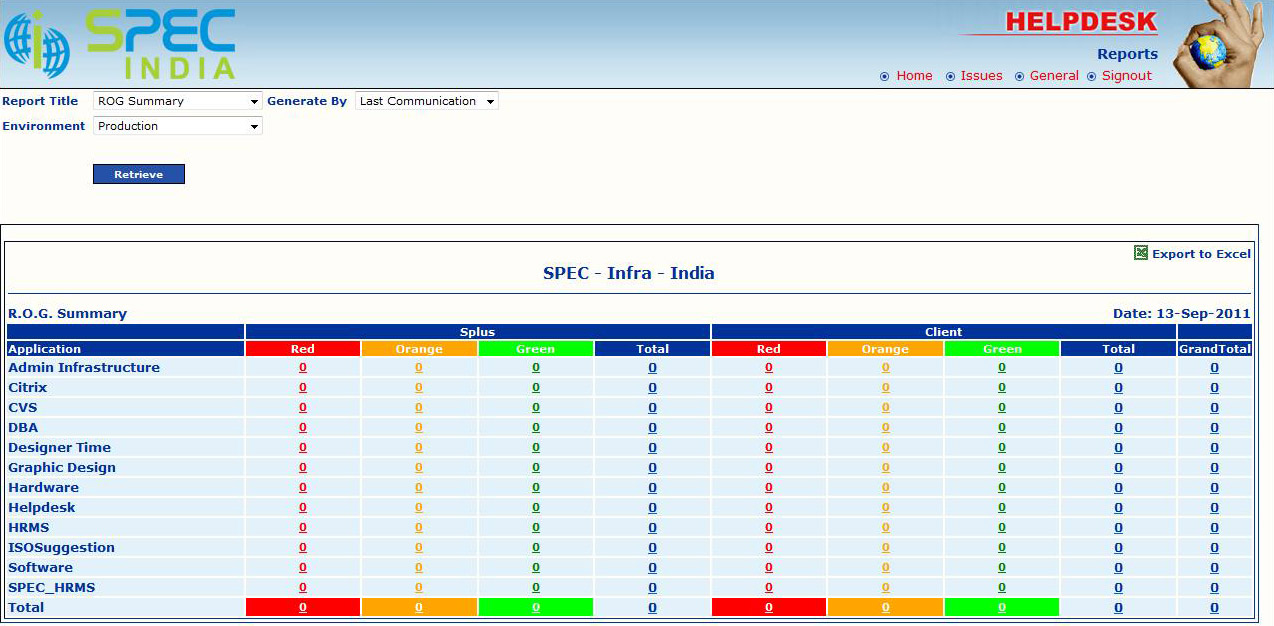Open the Report Title dropdown

pyautogui.click(x=177, y=101)
